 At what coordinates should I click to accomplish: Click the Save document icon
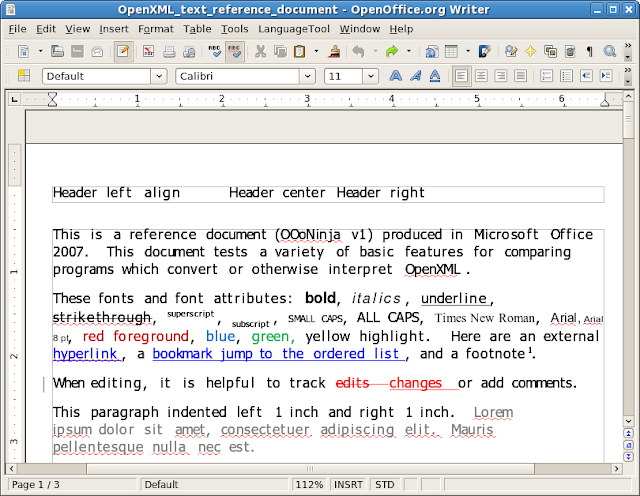pos(77,51)
